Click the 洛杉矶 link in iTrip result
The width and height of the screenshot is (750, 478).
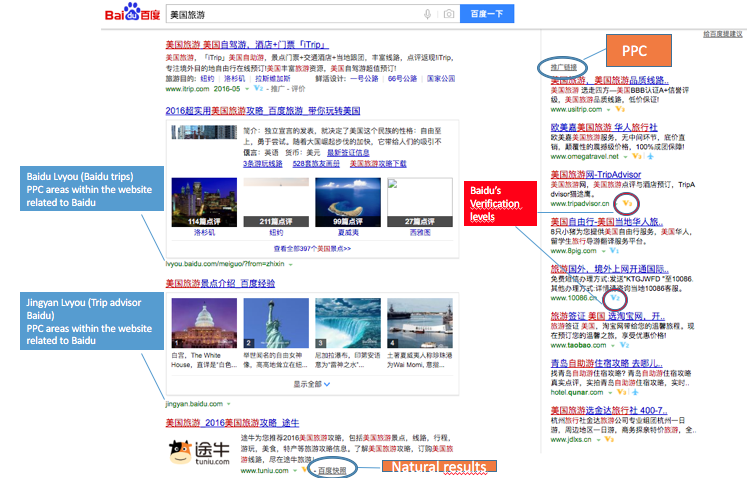[234, 78]
